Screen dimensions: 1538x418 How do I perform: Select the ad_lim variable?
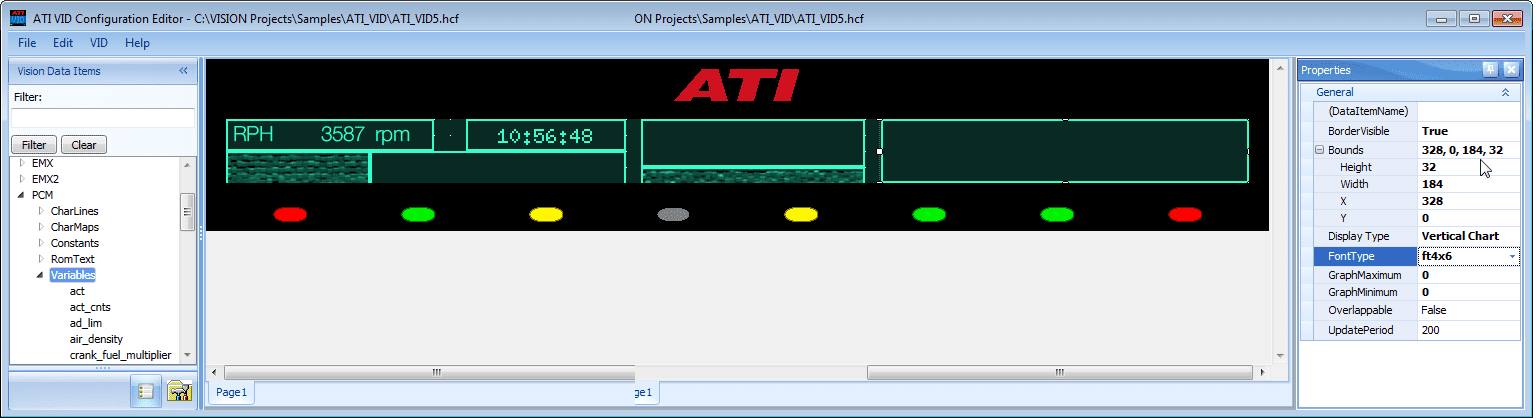pos(86,323)
